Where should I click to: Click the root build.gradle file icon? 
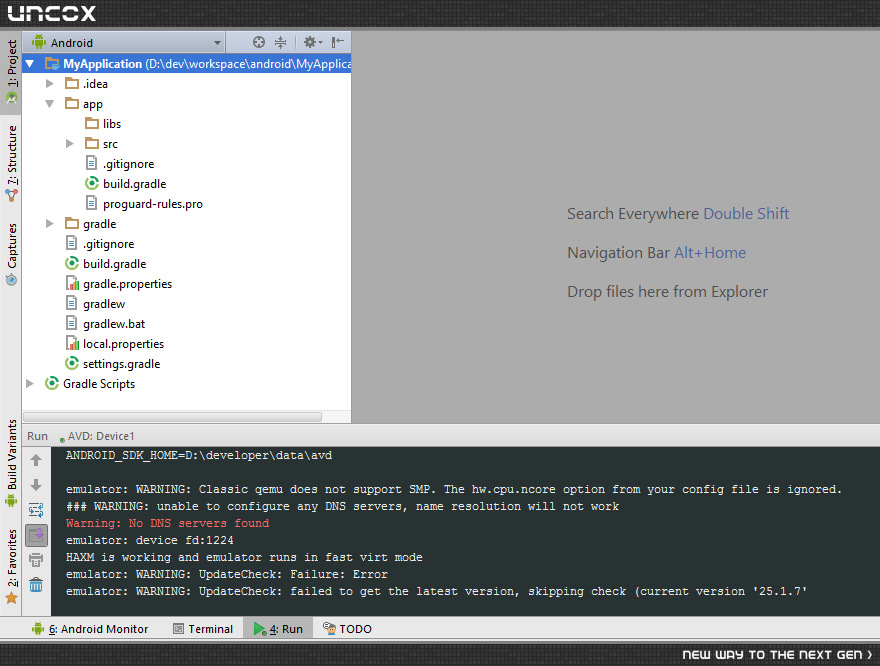click(72, 263)
